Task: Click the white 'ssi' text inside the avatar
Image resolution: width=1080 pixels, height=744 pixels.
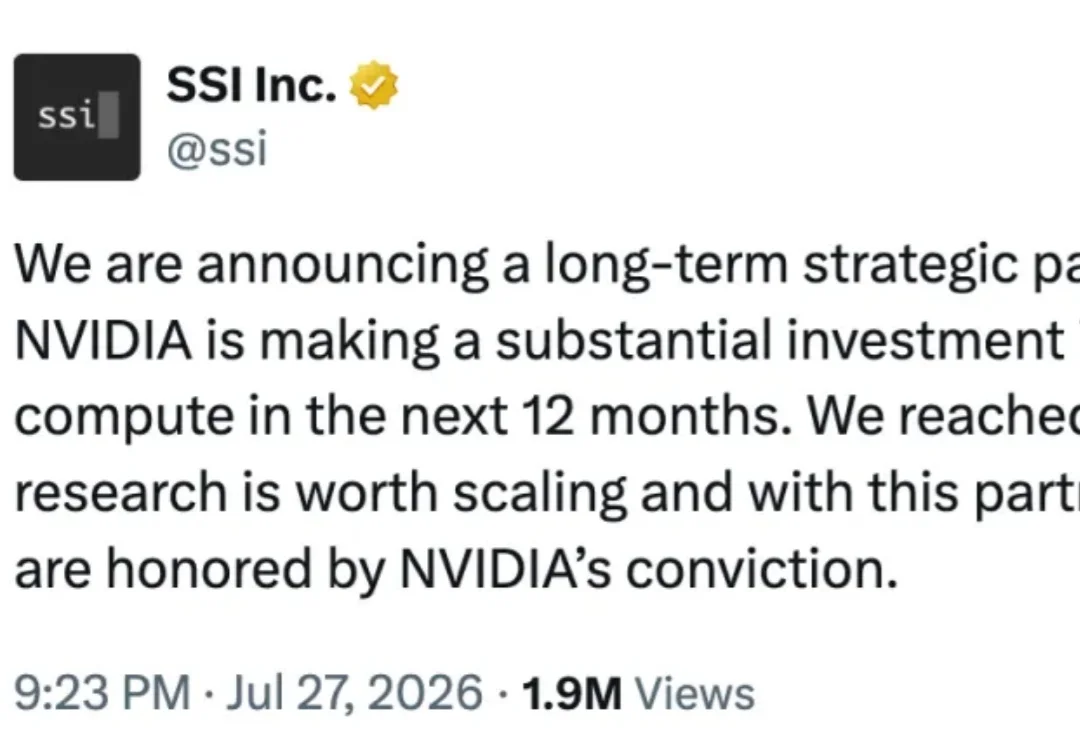Action: coord(67,115)
